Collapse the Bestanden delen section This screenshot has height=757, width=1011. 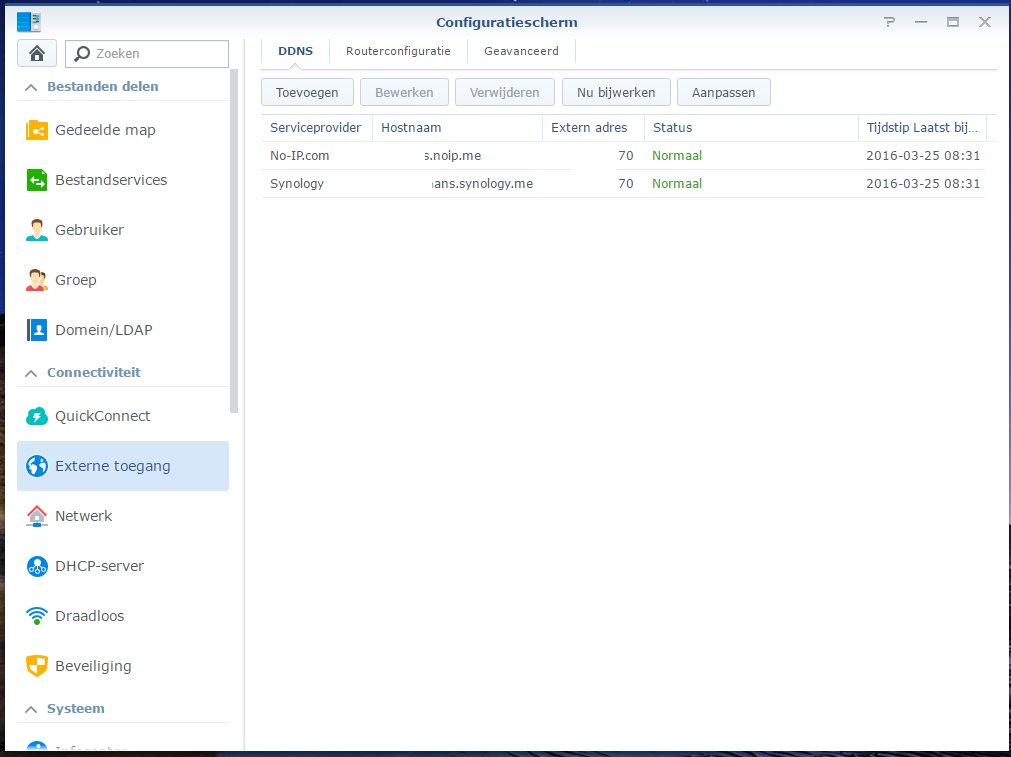click(31, 87)
